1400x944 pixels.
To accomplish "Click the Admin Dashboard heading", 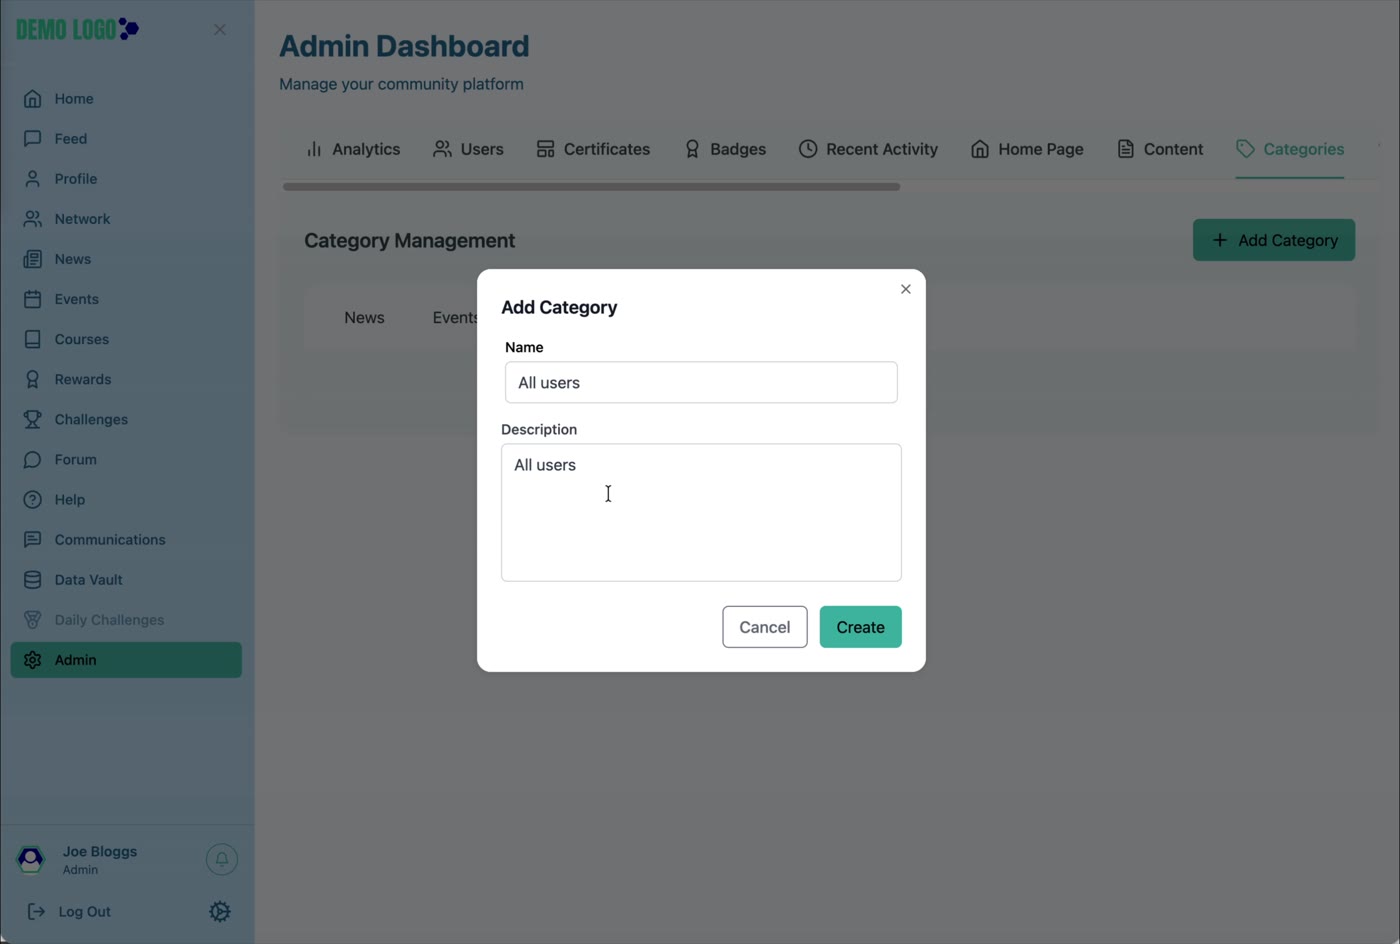I will tap(404, 46).
